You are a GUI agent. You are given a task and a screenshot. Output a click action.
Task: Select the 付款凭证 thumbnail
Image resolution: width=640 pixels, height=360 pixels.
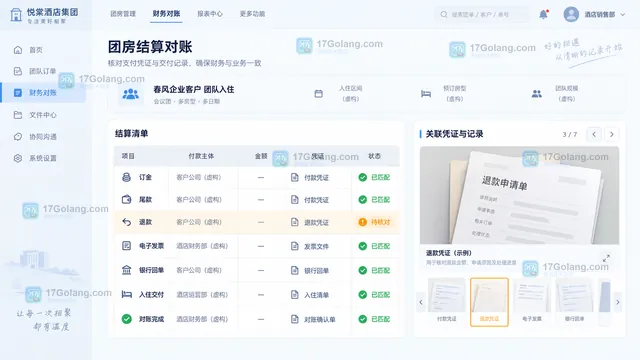tap(446, 301)
